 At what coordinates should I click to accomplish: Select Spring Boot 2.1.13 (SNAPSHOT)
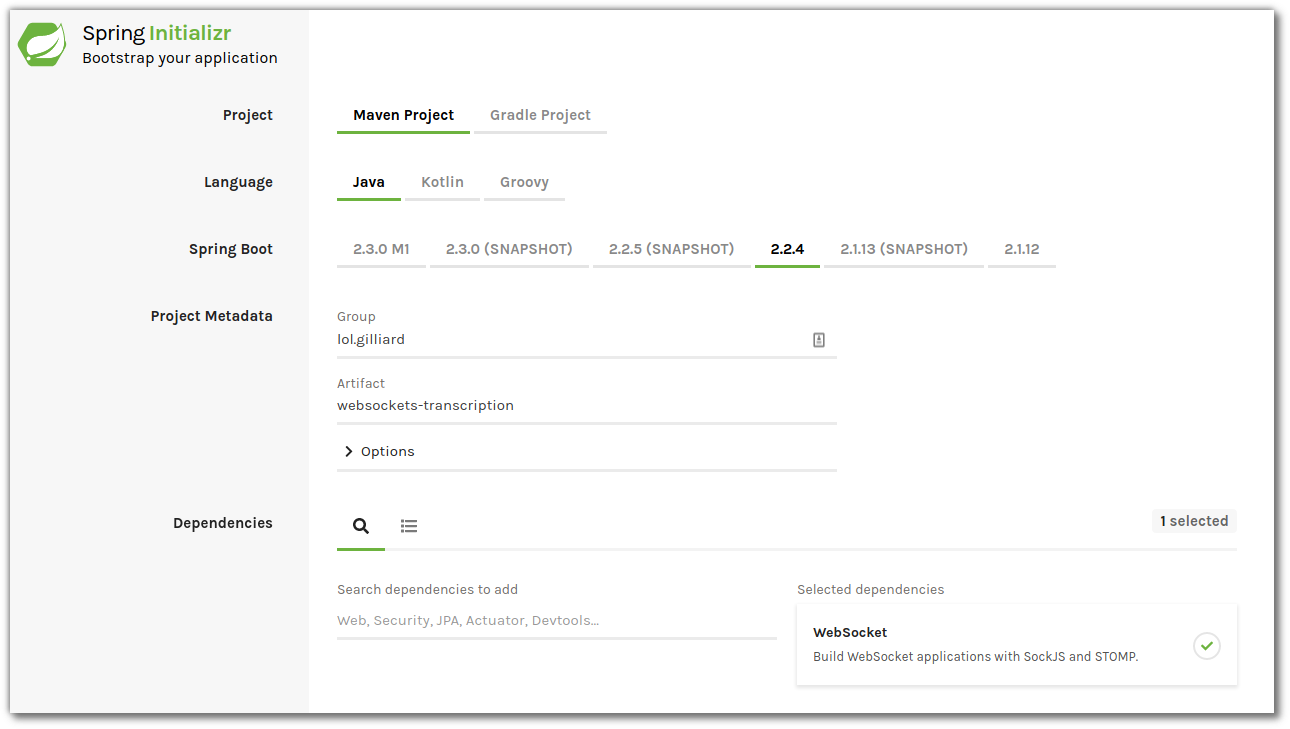(904, 249)
